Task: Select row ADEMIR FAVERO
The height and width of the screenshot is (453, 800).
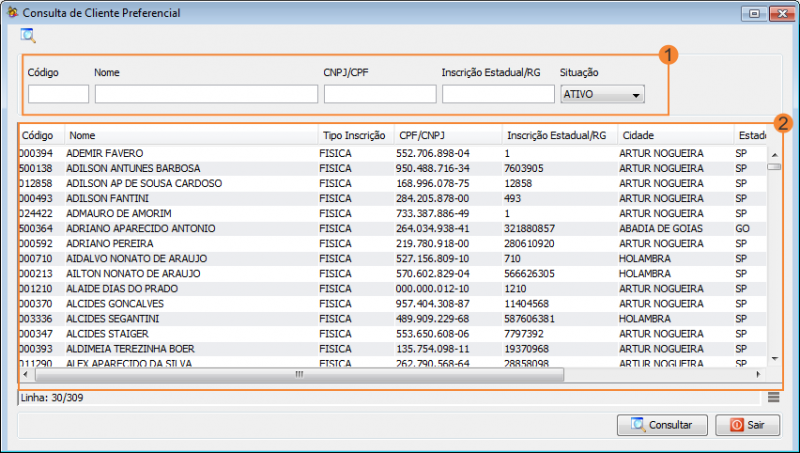Action: click(x=393, y=153)
